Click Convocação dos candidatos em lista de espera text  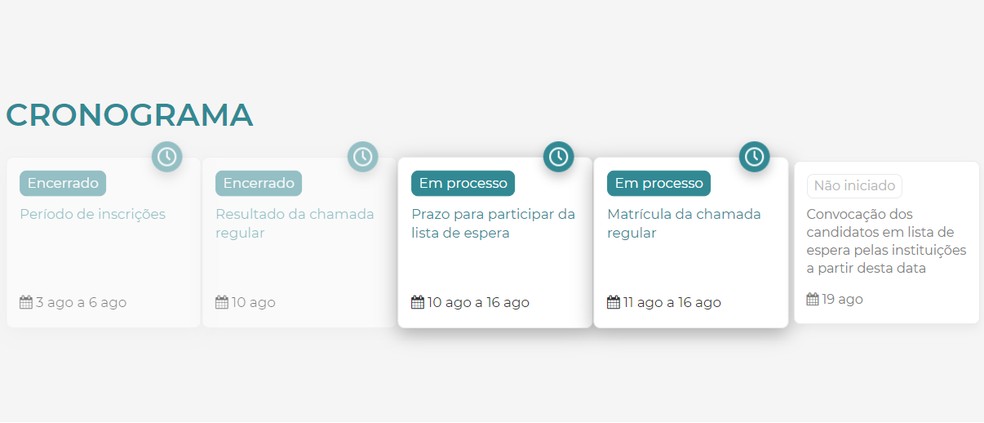887,241
